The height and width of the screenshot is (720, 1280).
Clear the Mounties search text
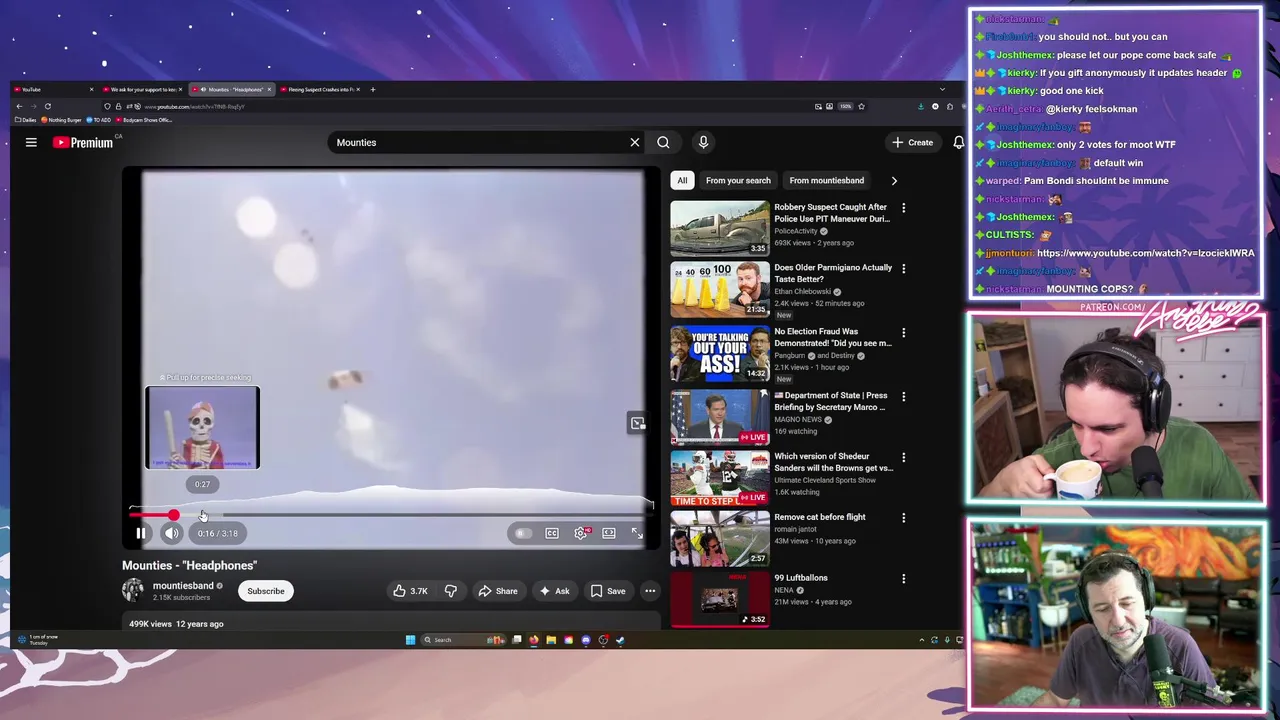[x=634, y=142]
